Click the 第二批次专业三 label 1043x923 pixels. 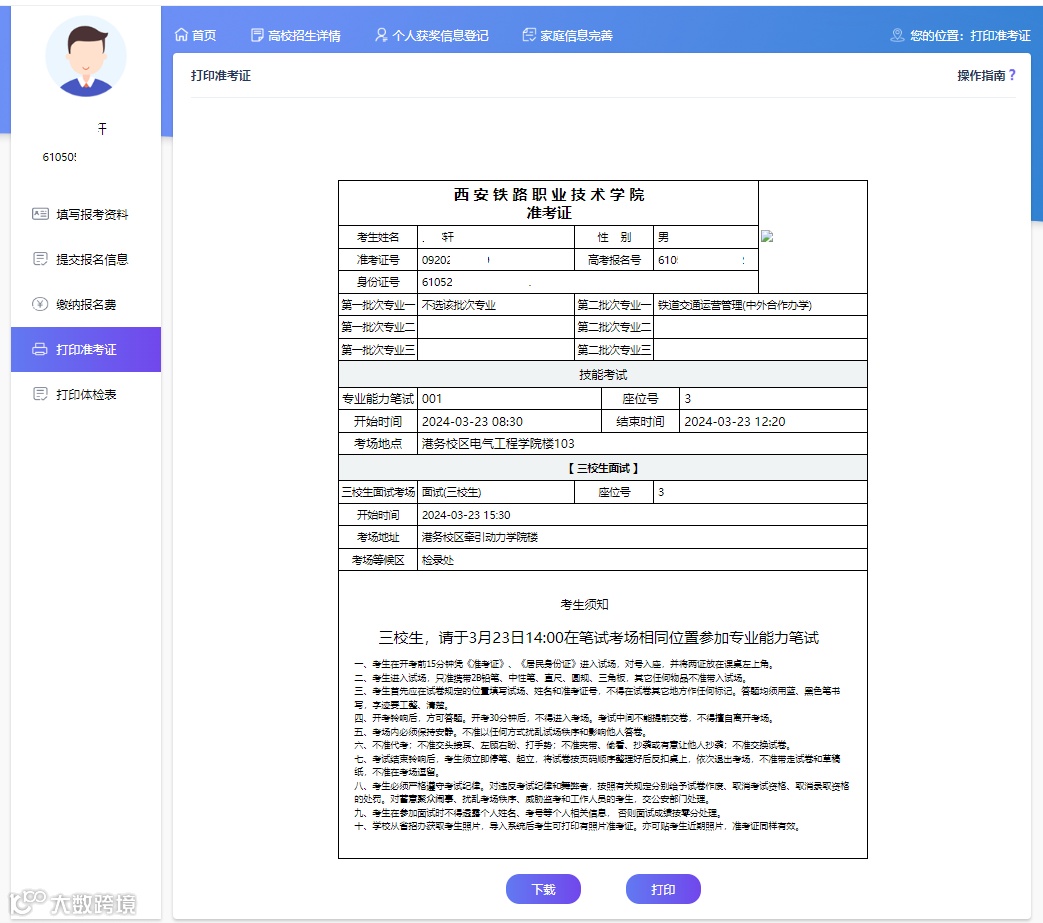[x=614, y=349]
